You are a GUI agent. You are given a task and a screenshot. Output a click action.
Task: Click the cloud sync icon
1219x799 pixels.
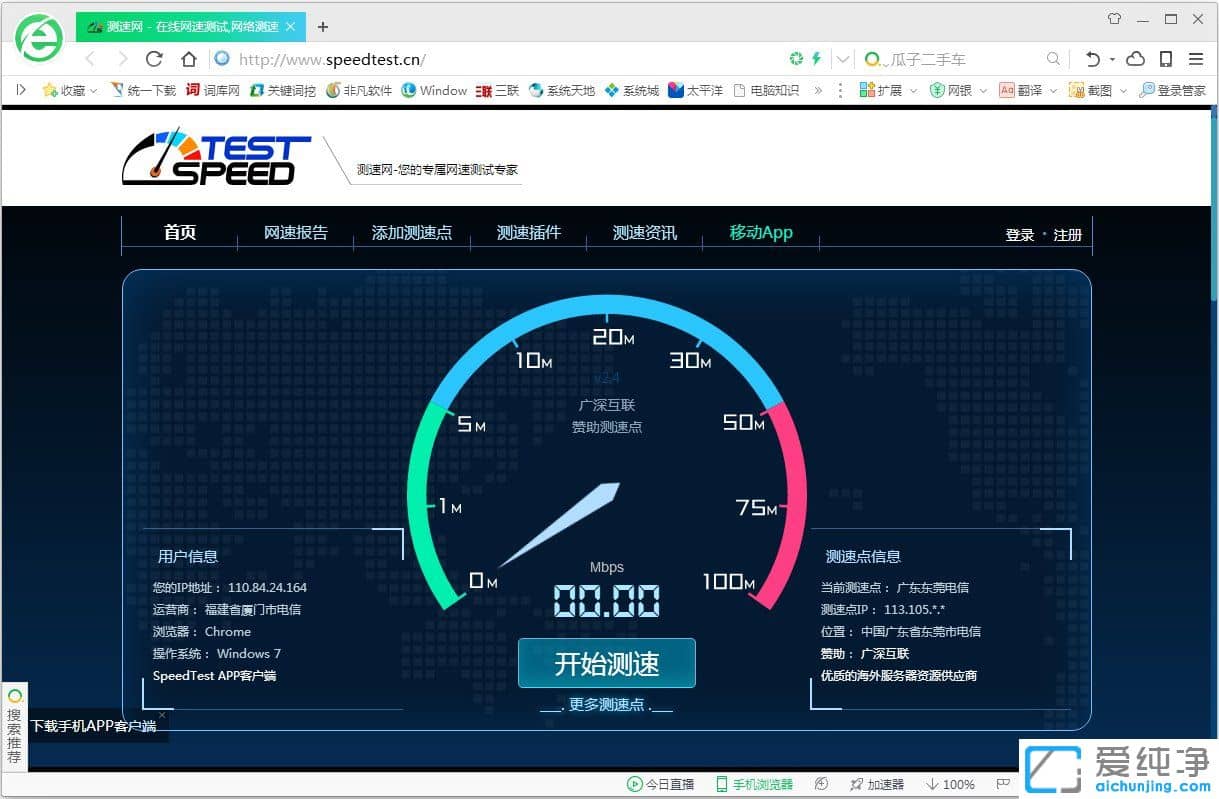1135,59
